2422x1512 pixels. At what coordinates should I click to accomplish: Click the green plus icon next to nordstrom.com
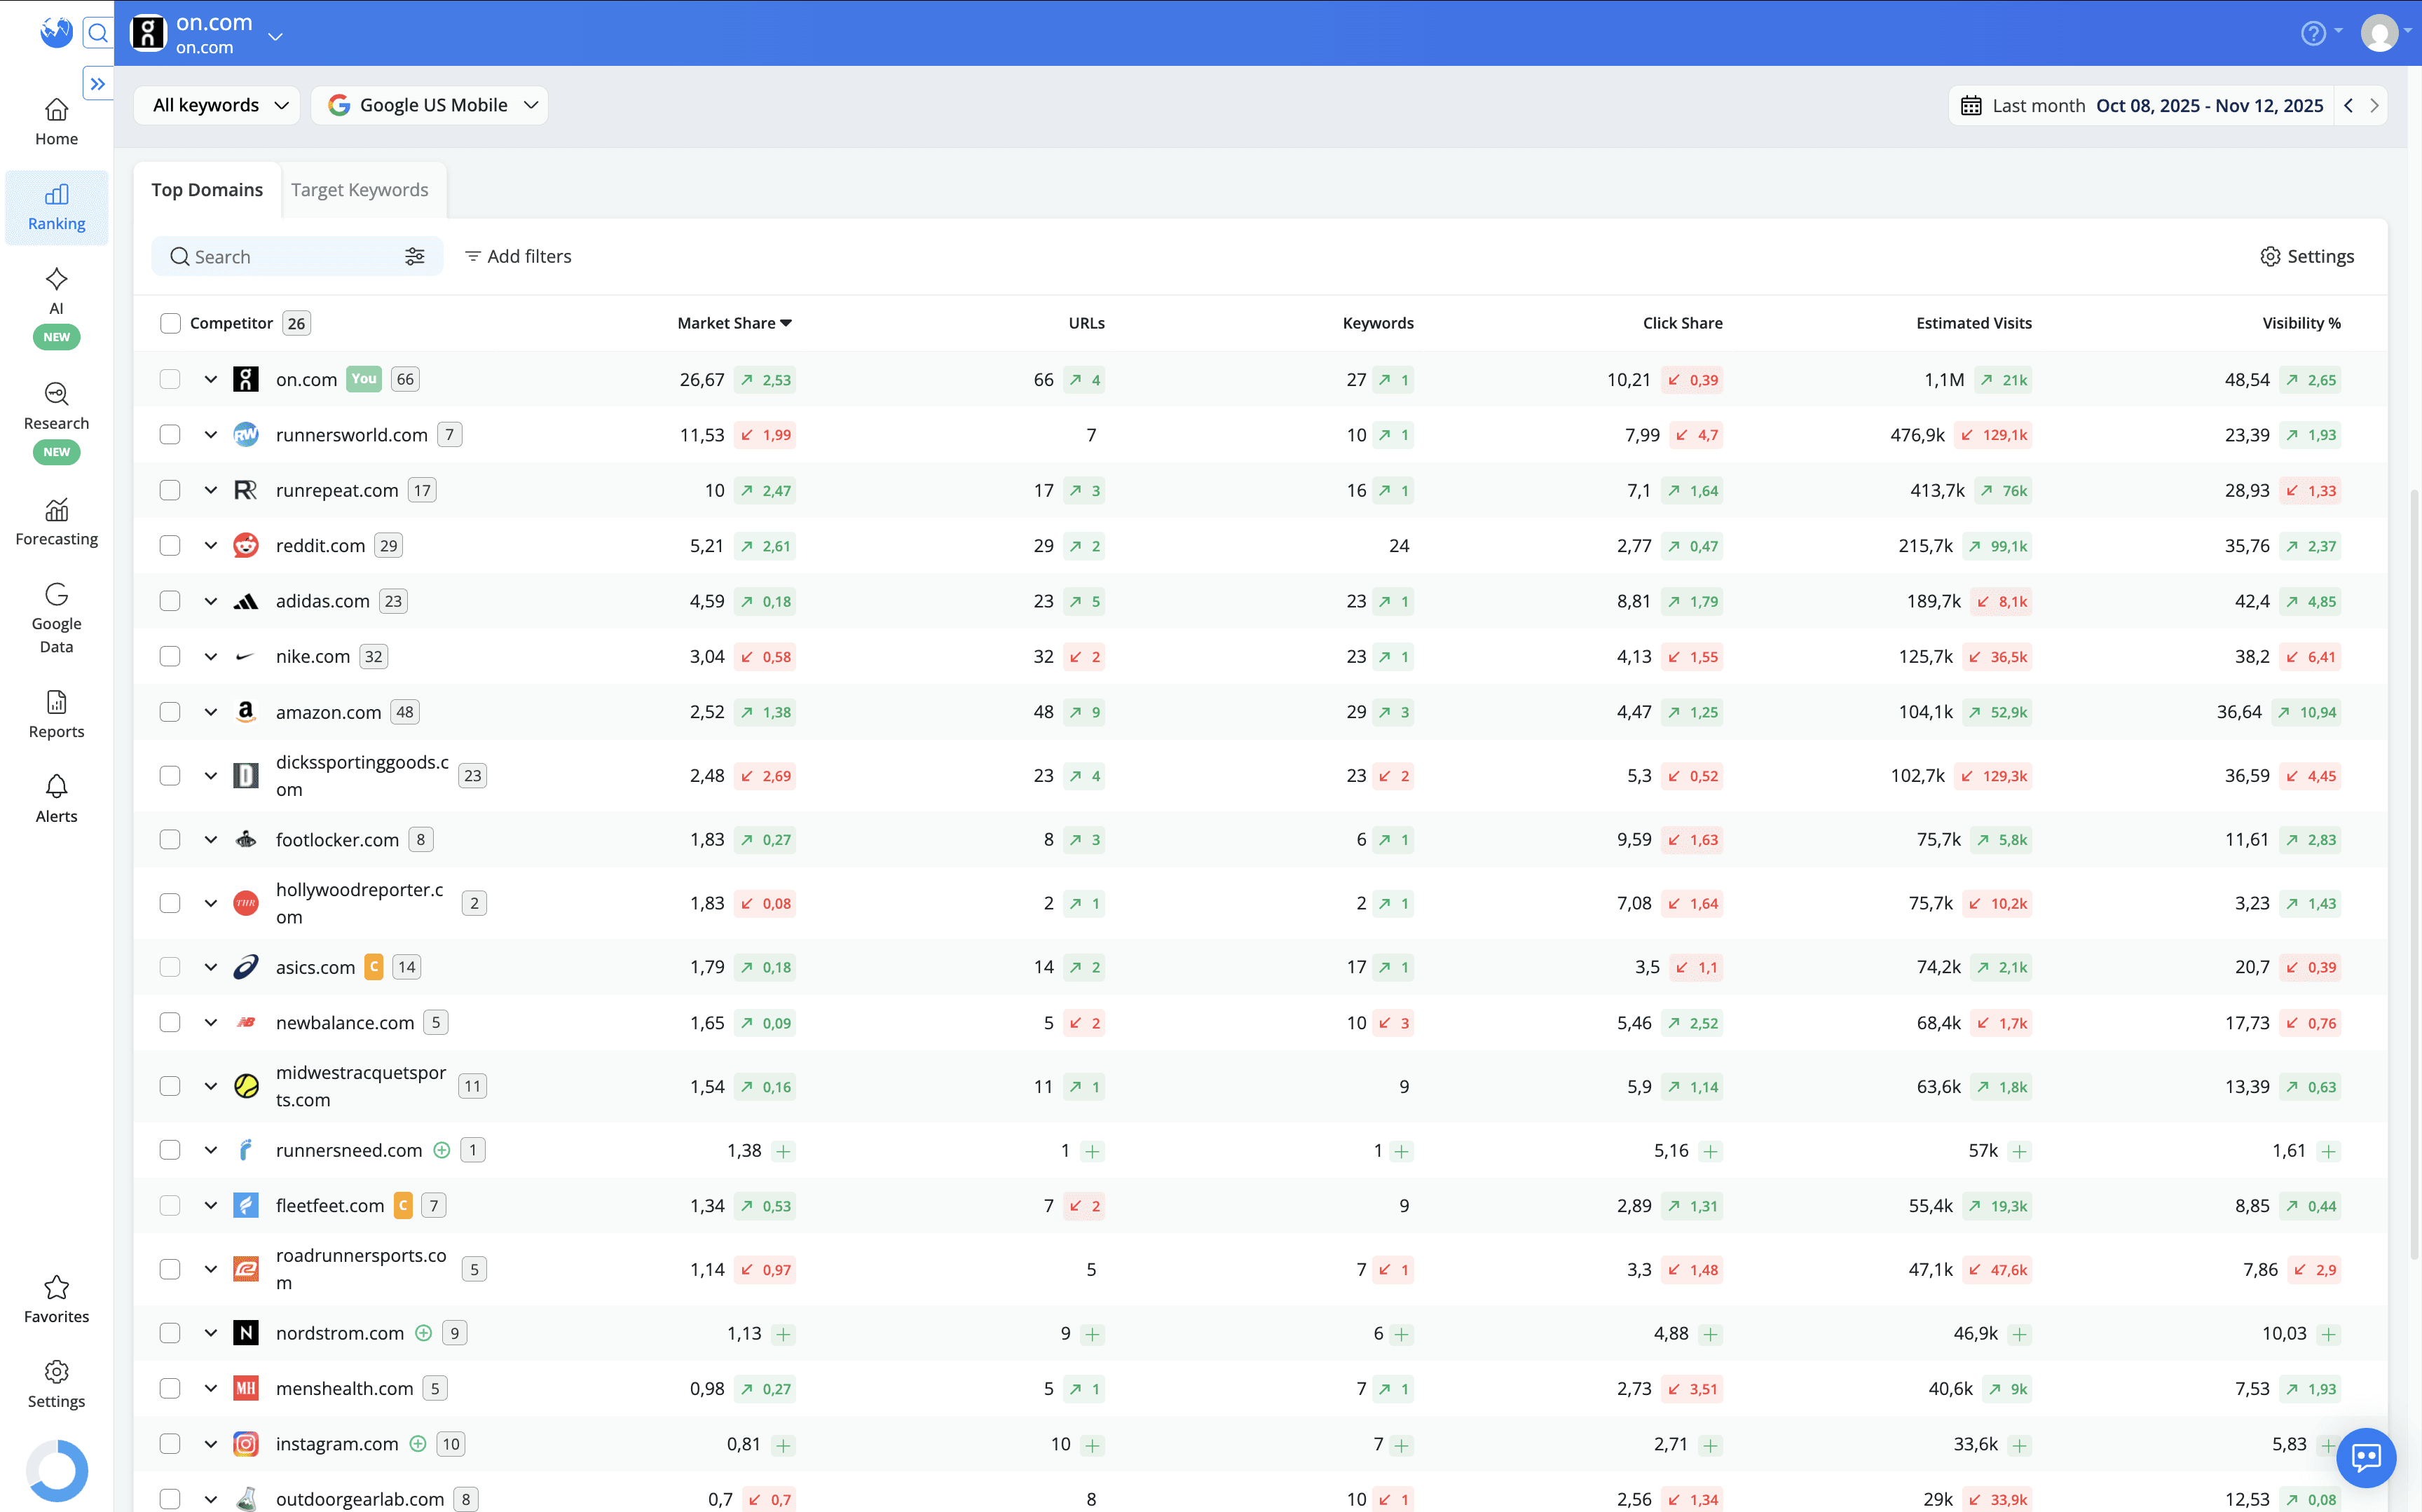[423, 1333]
